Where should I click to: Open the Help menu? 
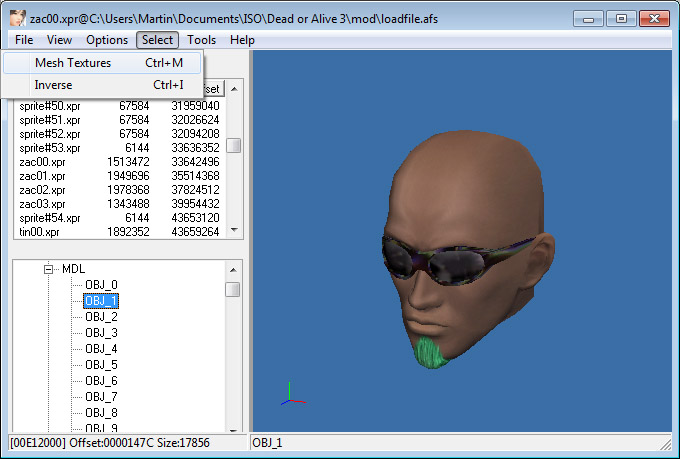click(242, 40)
